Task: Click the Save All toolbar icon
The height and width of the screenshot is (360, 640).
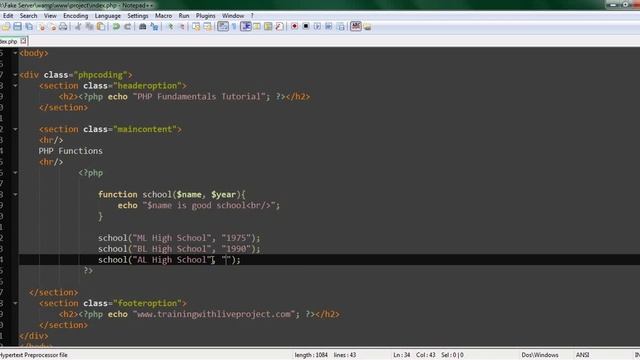Action: pos(29,27)
